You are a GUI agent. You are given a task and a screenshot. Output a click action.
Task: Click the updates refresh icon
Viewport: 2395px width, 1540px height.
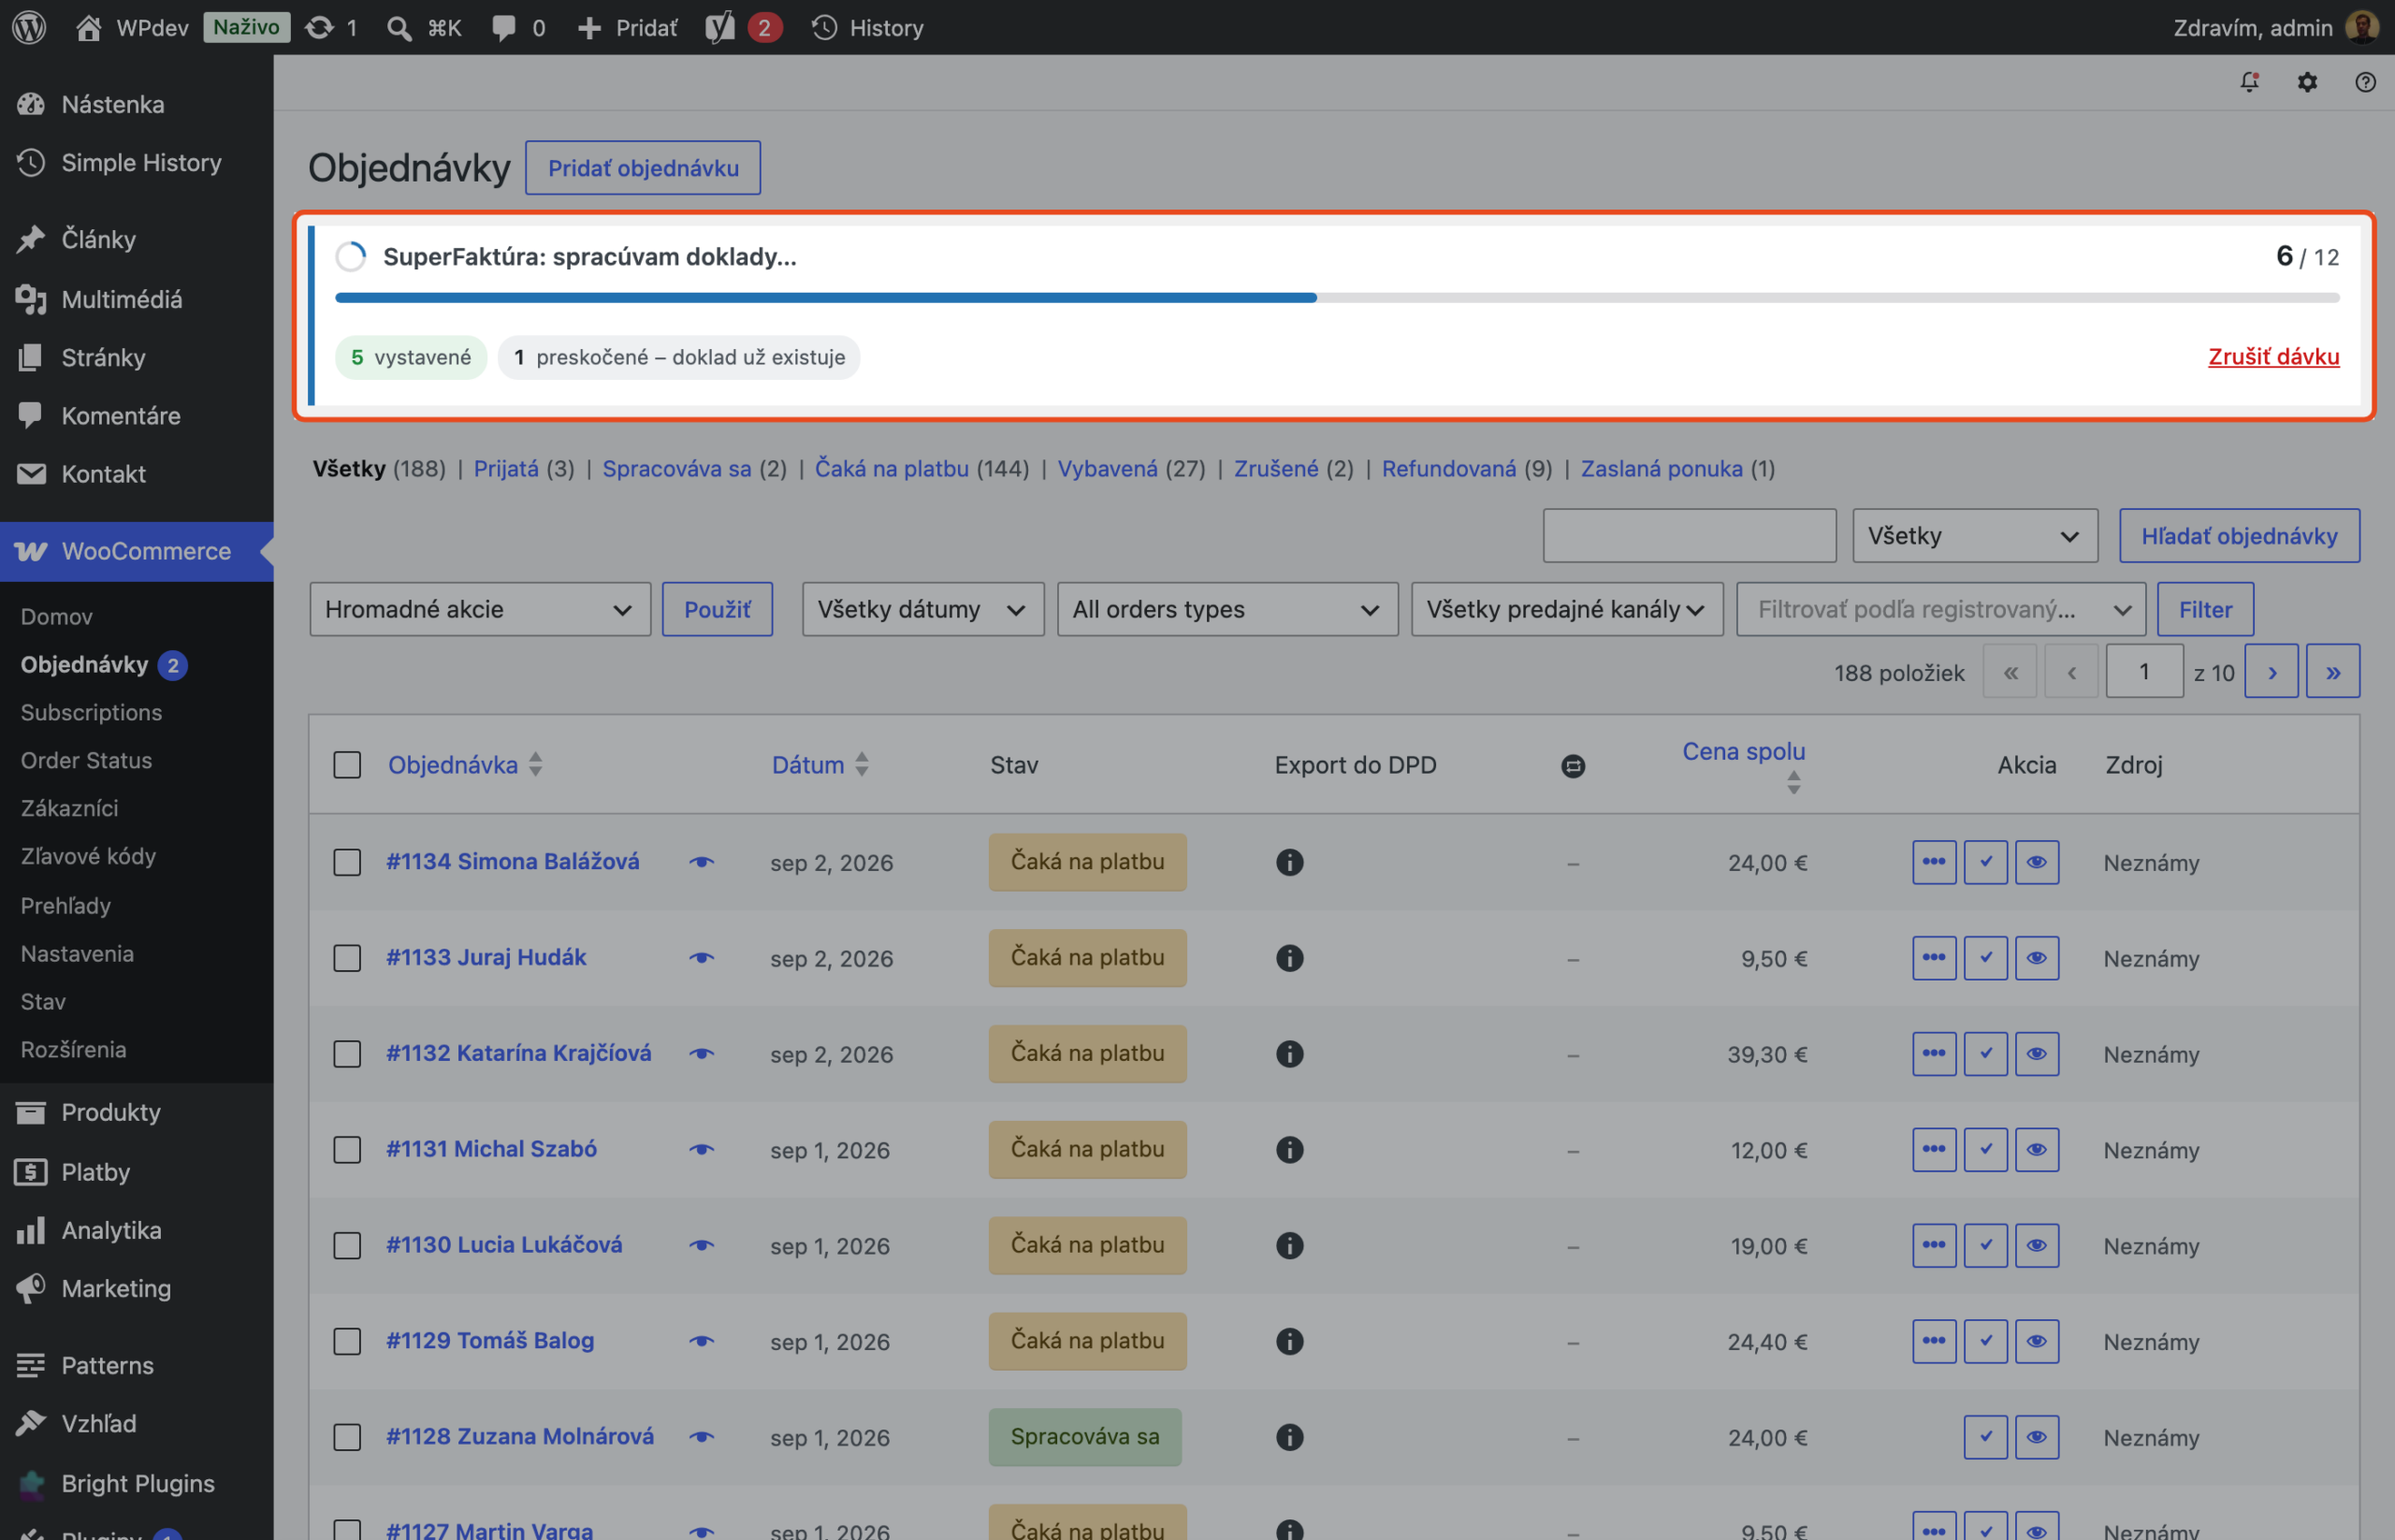(x=319, y=27)
